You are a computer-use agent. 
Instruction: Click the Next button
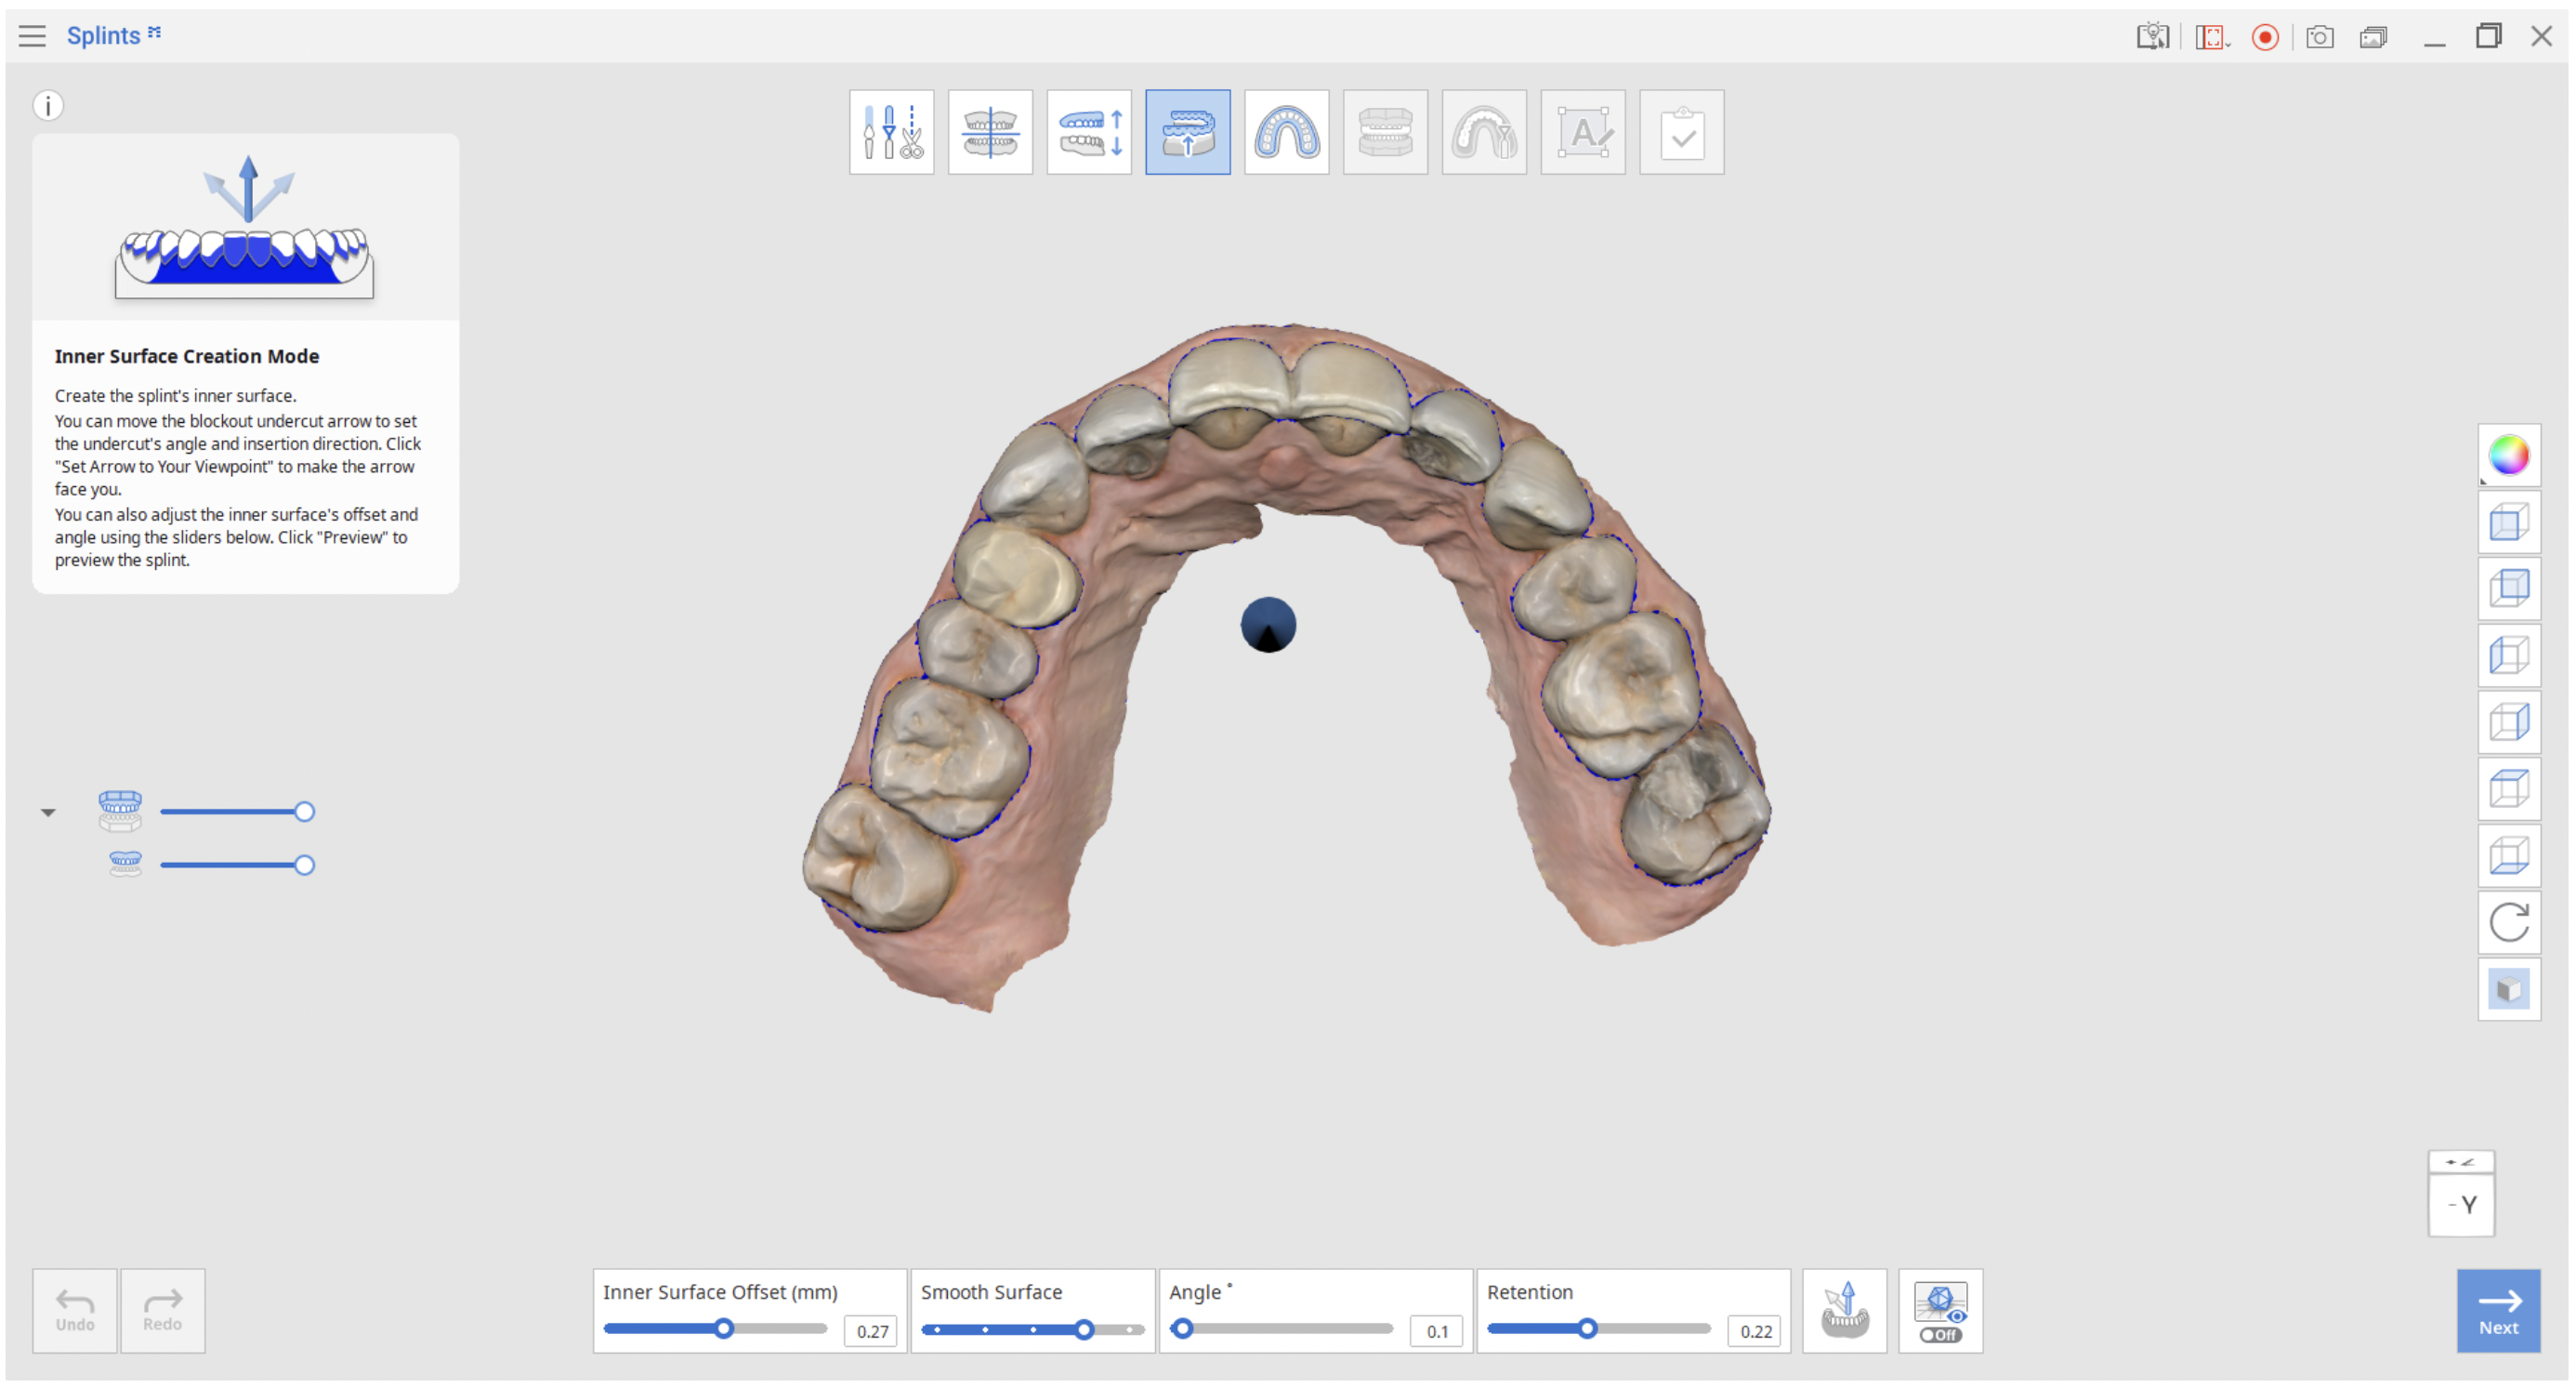click(x=2498, y=1311)
